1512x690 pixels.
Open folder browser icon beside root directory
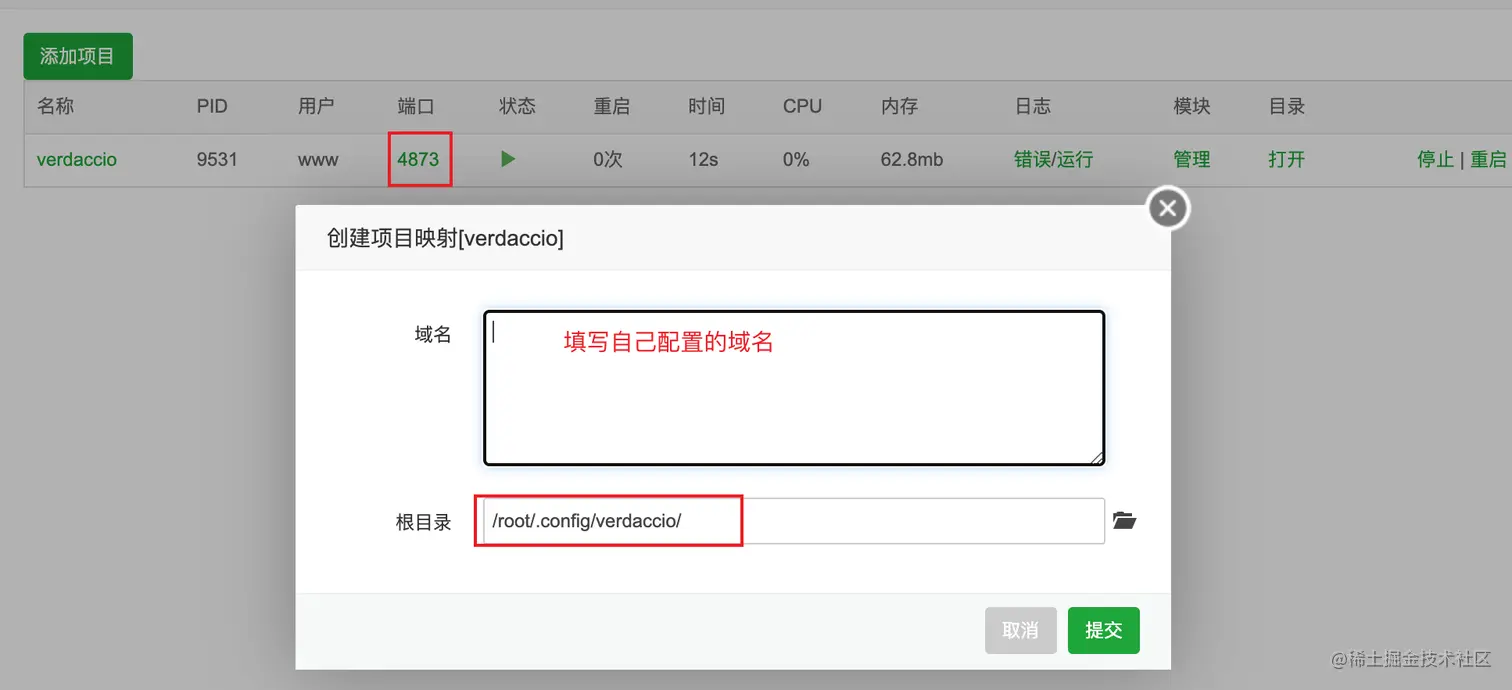pyautogui.click(x=1125, y=520)
